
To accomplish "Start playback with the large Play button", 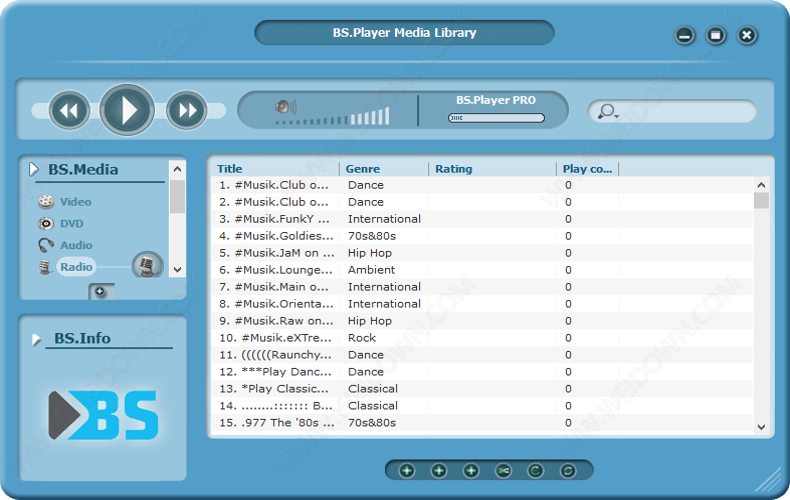I will tap(127, 110).
